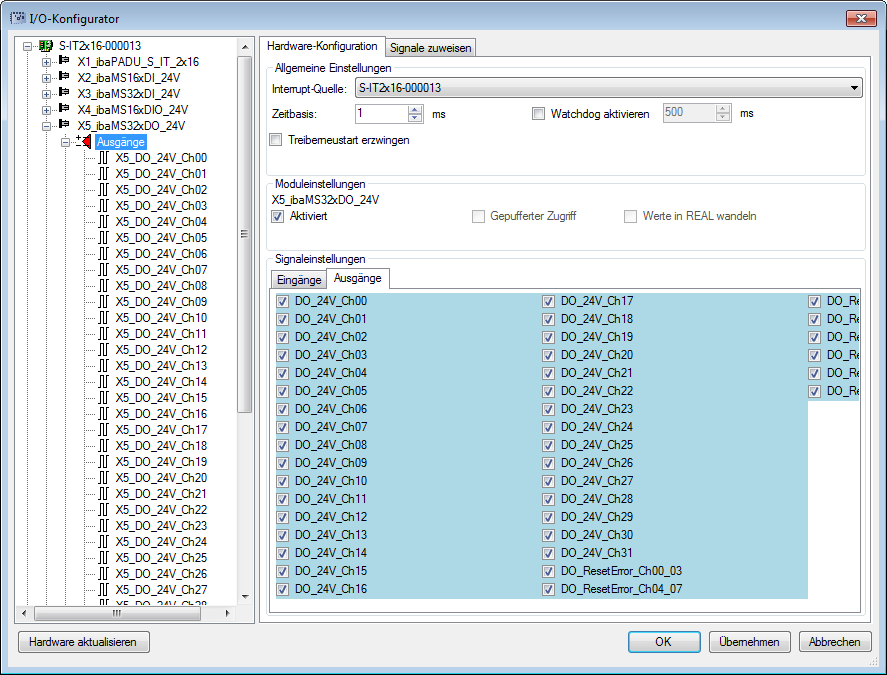Open the Interrupt-Quelle dropdown

pyautogui.click(x=853, y=89)
